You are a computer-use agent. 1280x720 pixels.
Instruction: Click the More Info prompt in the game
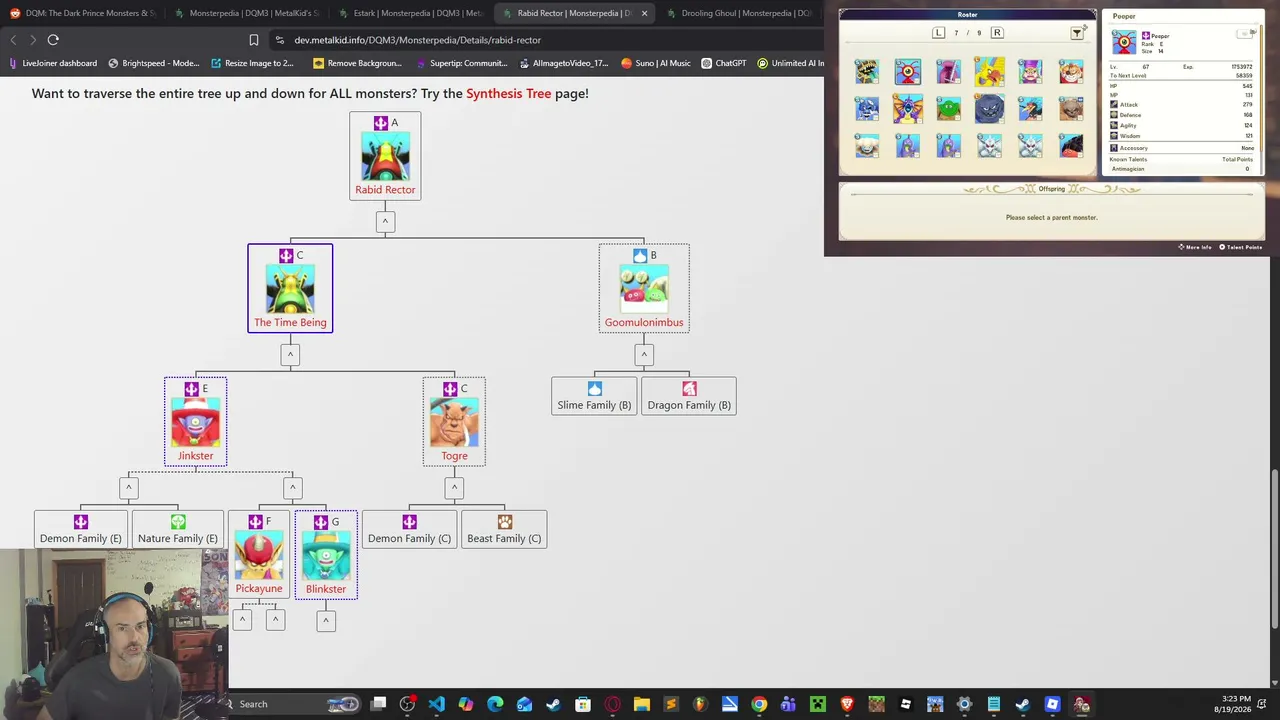1195,247
